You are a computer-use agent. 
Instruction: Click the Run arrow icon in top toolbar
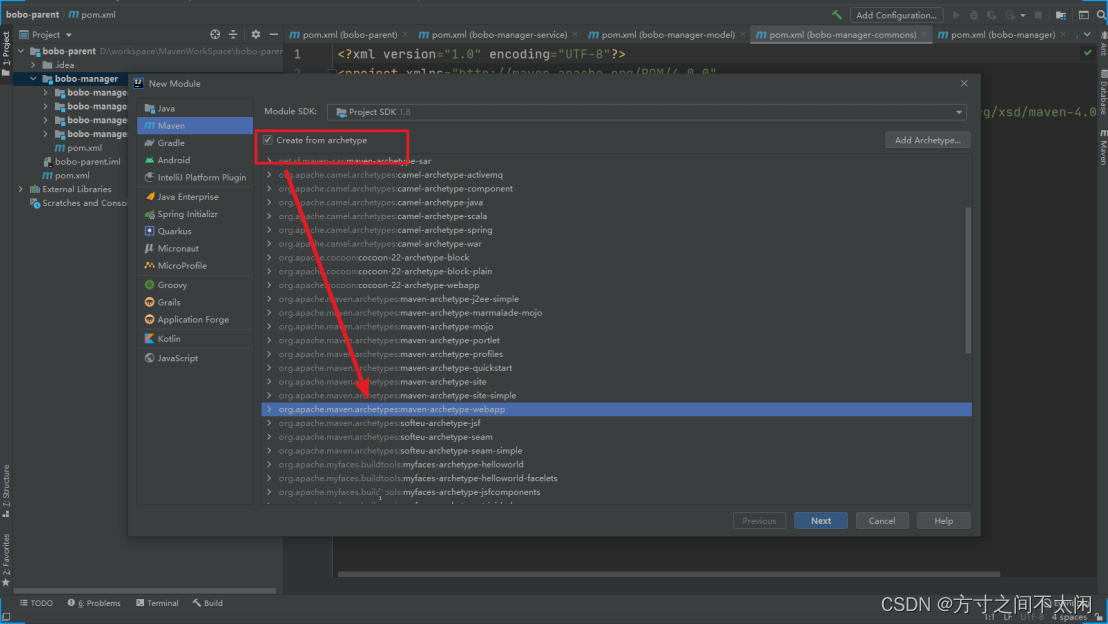pyautogui.click(x=956, y=15)
